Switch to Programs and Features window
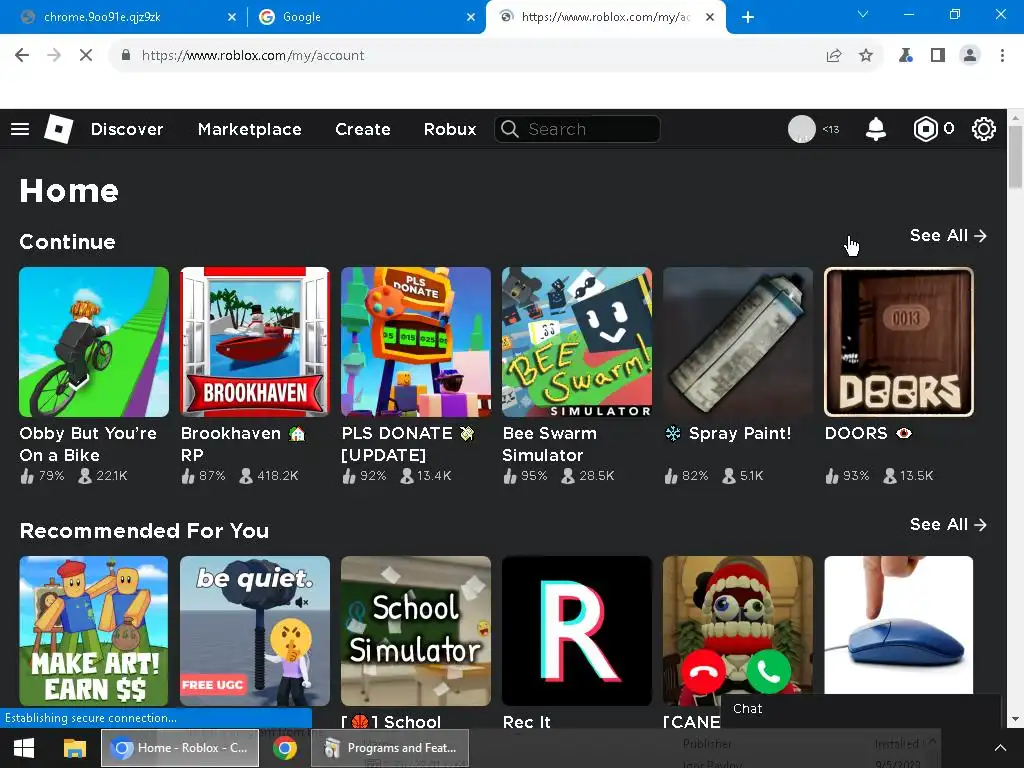This screenshot has width=1024, height=768. click(x=390, y=748)
